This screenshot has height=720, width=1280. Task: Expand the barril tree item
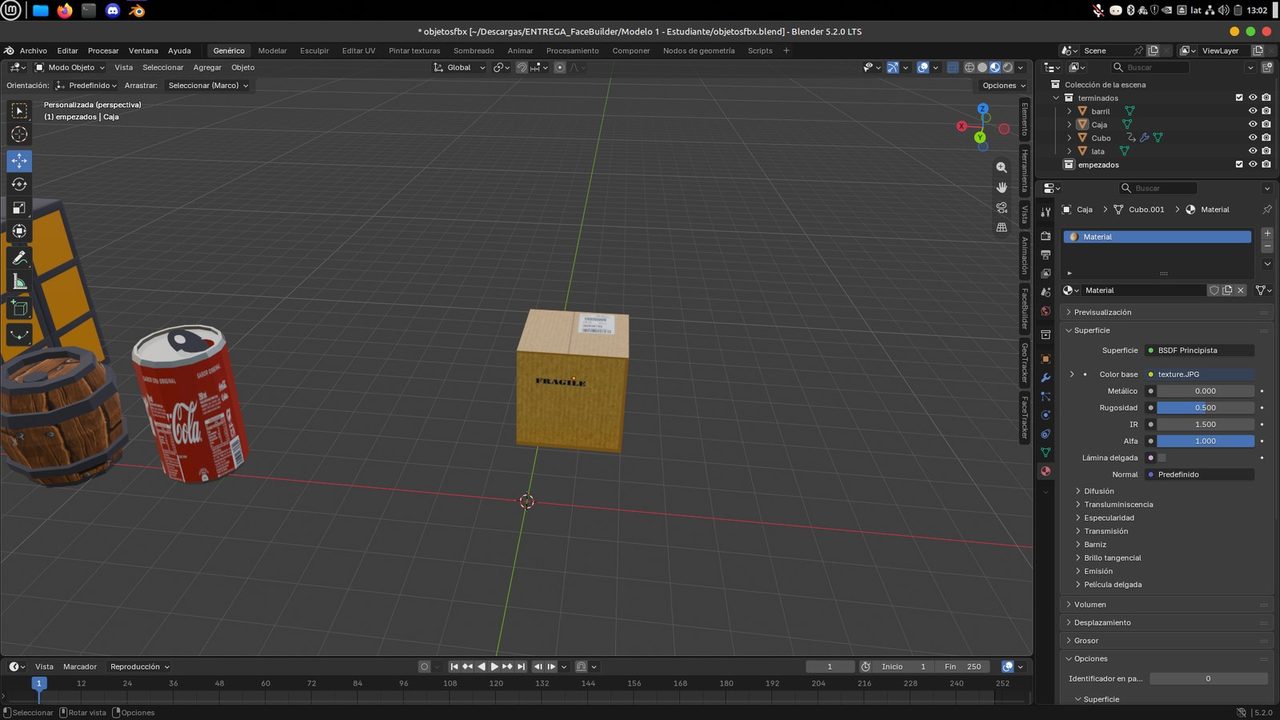pos(1069,111)
